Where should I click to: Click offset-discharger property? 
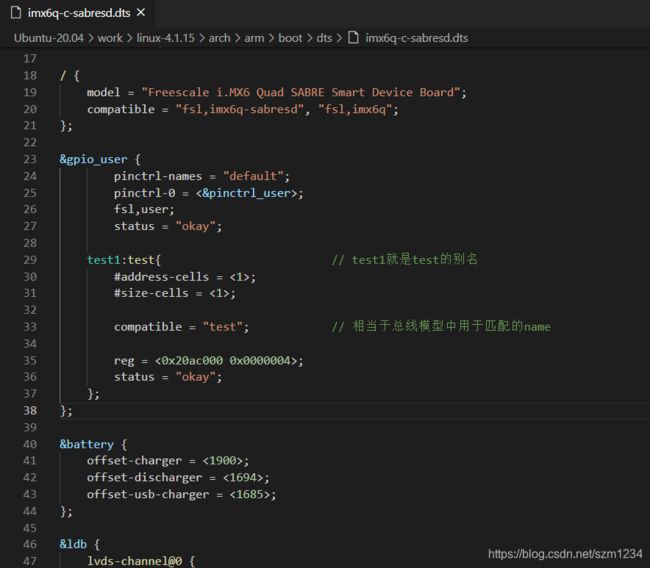tap(144, 478)
